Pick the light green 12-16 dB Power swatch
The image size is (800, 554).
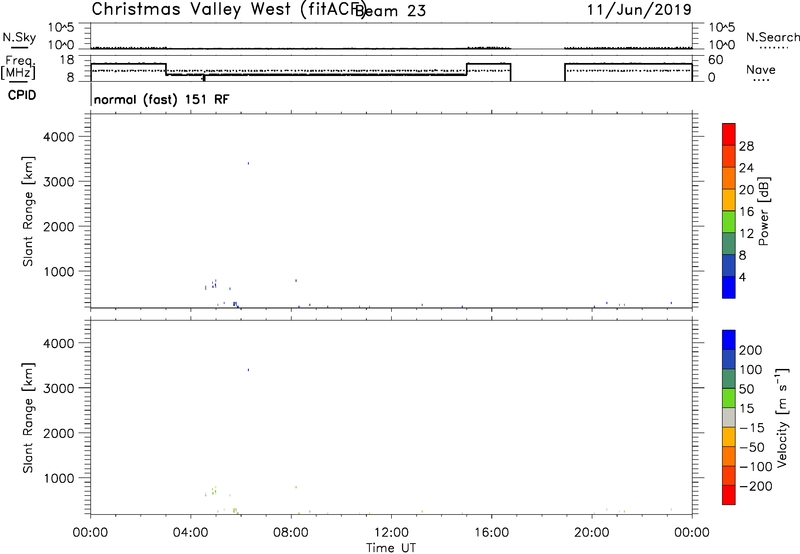[x=729, y=222]
